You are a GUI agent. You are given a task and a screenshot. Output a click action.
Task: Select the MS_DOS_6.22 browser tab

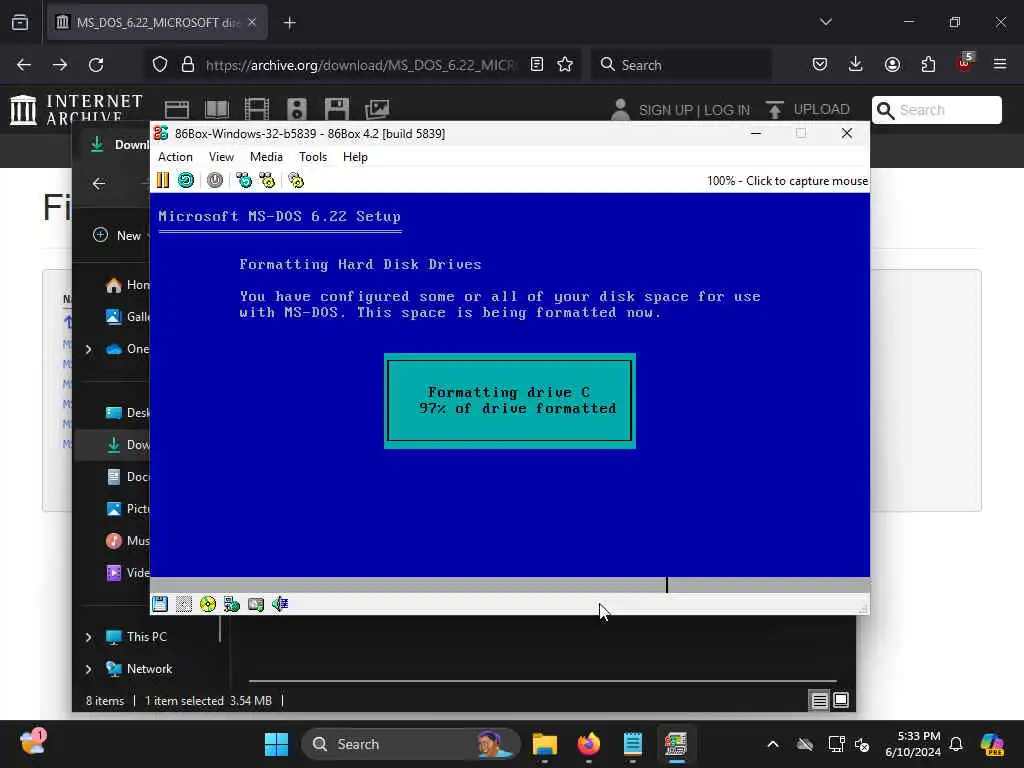tap(157, 23)
